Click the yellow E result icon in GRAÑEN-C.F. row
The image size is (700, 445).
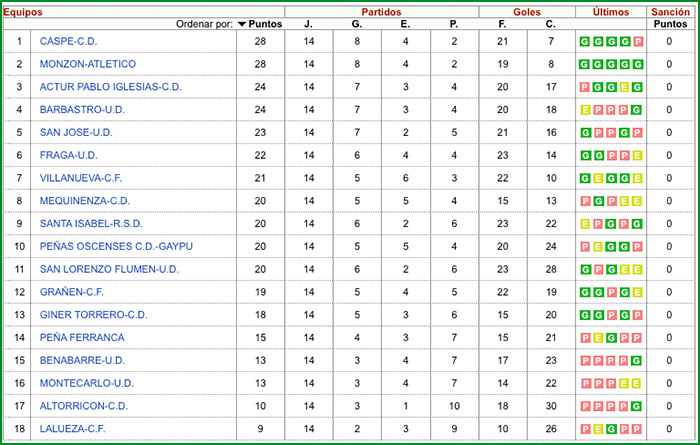tap(637, 292)
